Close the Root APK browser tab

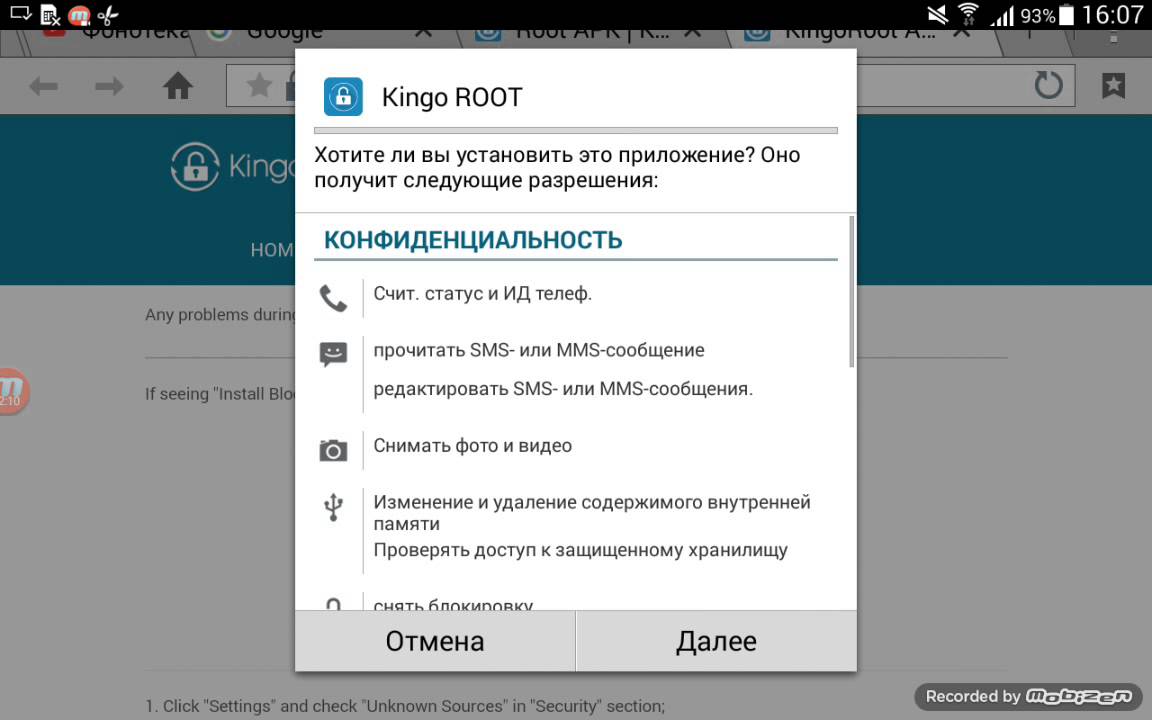click(x=692, y=34)
